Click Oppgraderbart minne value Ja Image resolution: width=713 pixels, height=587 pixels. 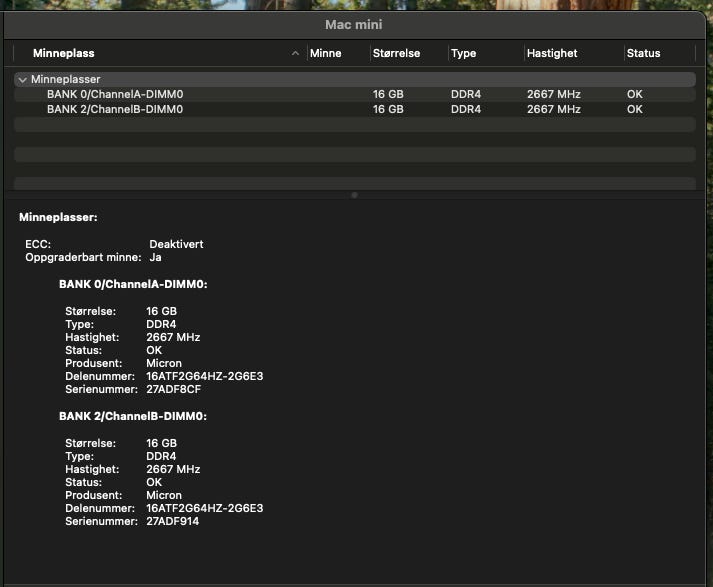pos(155,257)
